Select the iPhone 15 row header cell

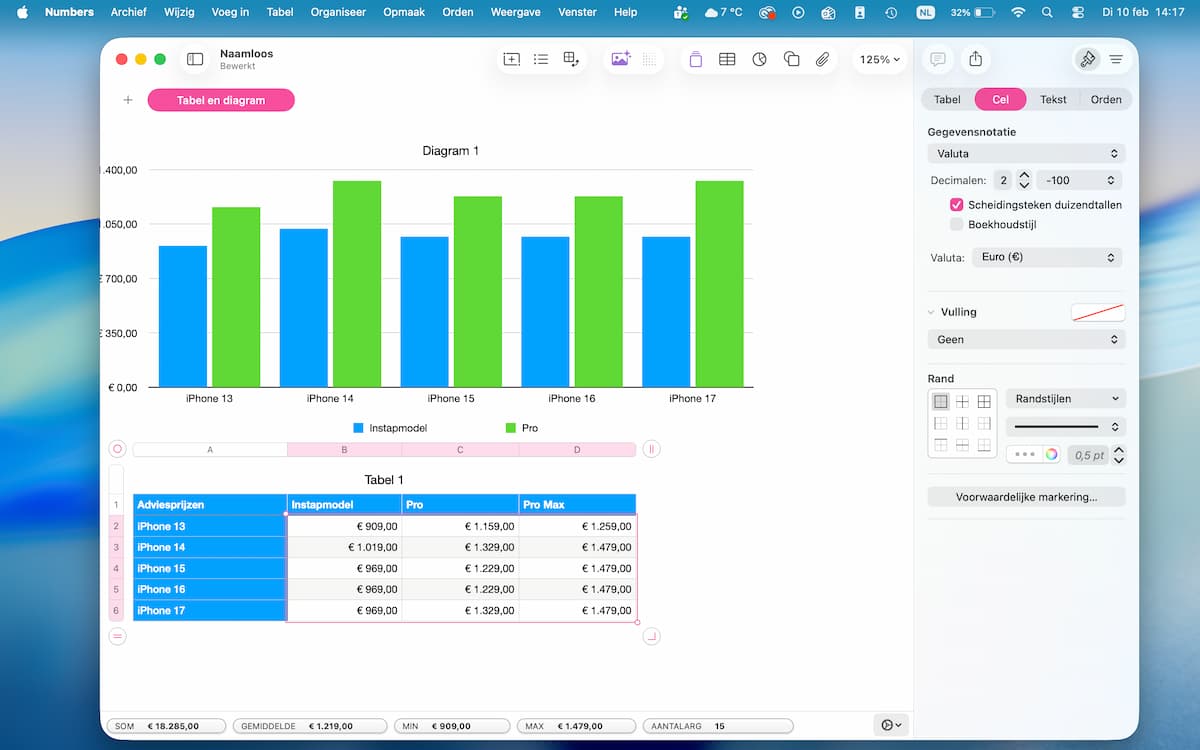point(210,568)
